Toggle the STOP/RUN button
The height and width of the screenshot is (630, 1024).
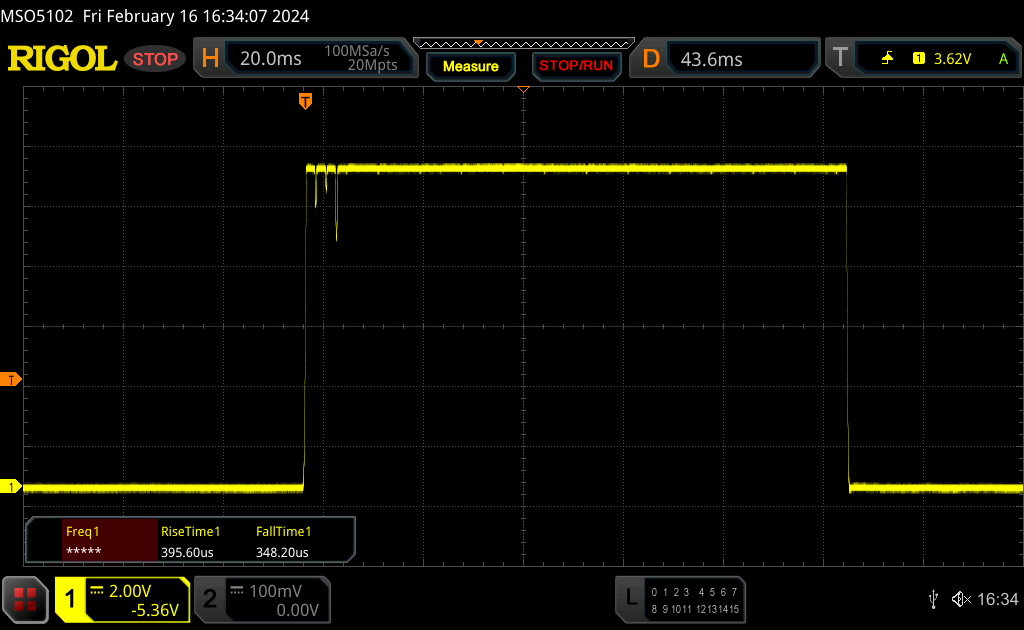(x=576, y=66)
